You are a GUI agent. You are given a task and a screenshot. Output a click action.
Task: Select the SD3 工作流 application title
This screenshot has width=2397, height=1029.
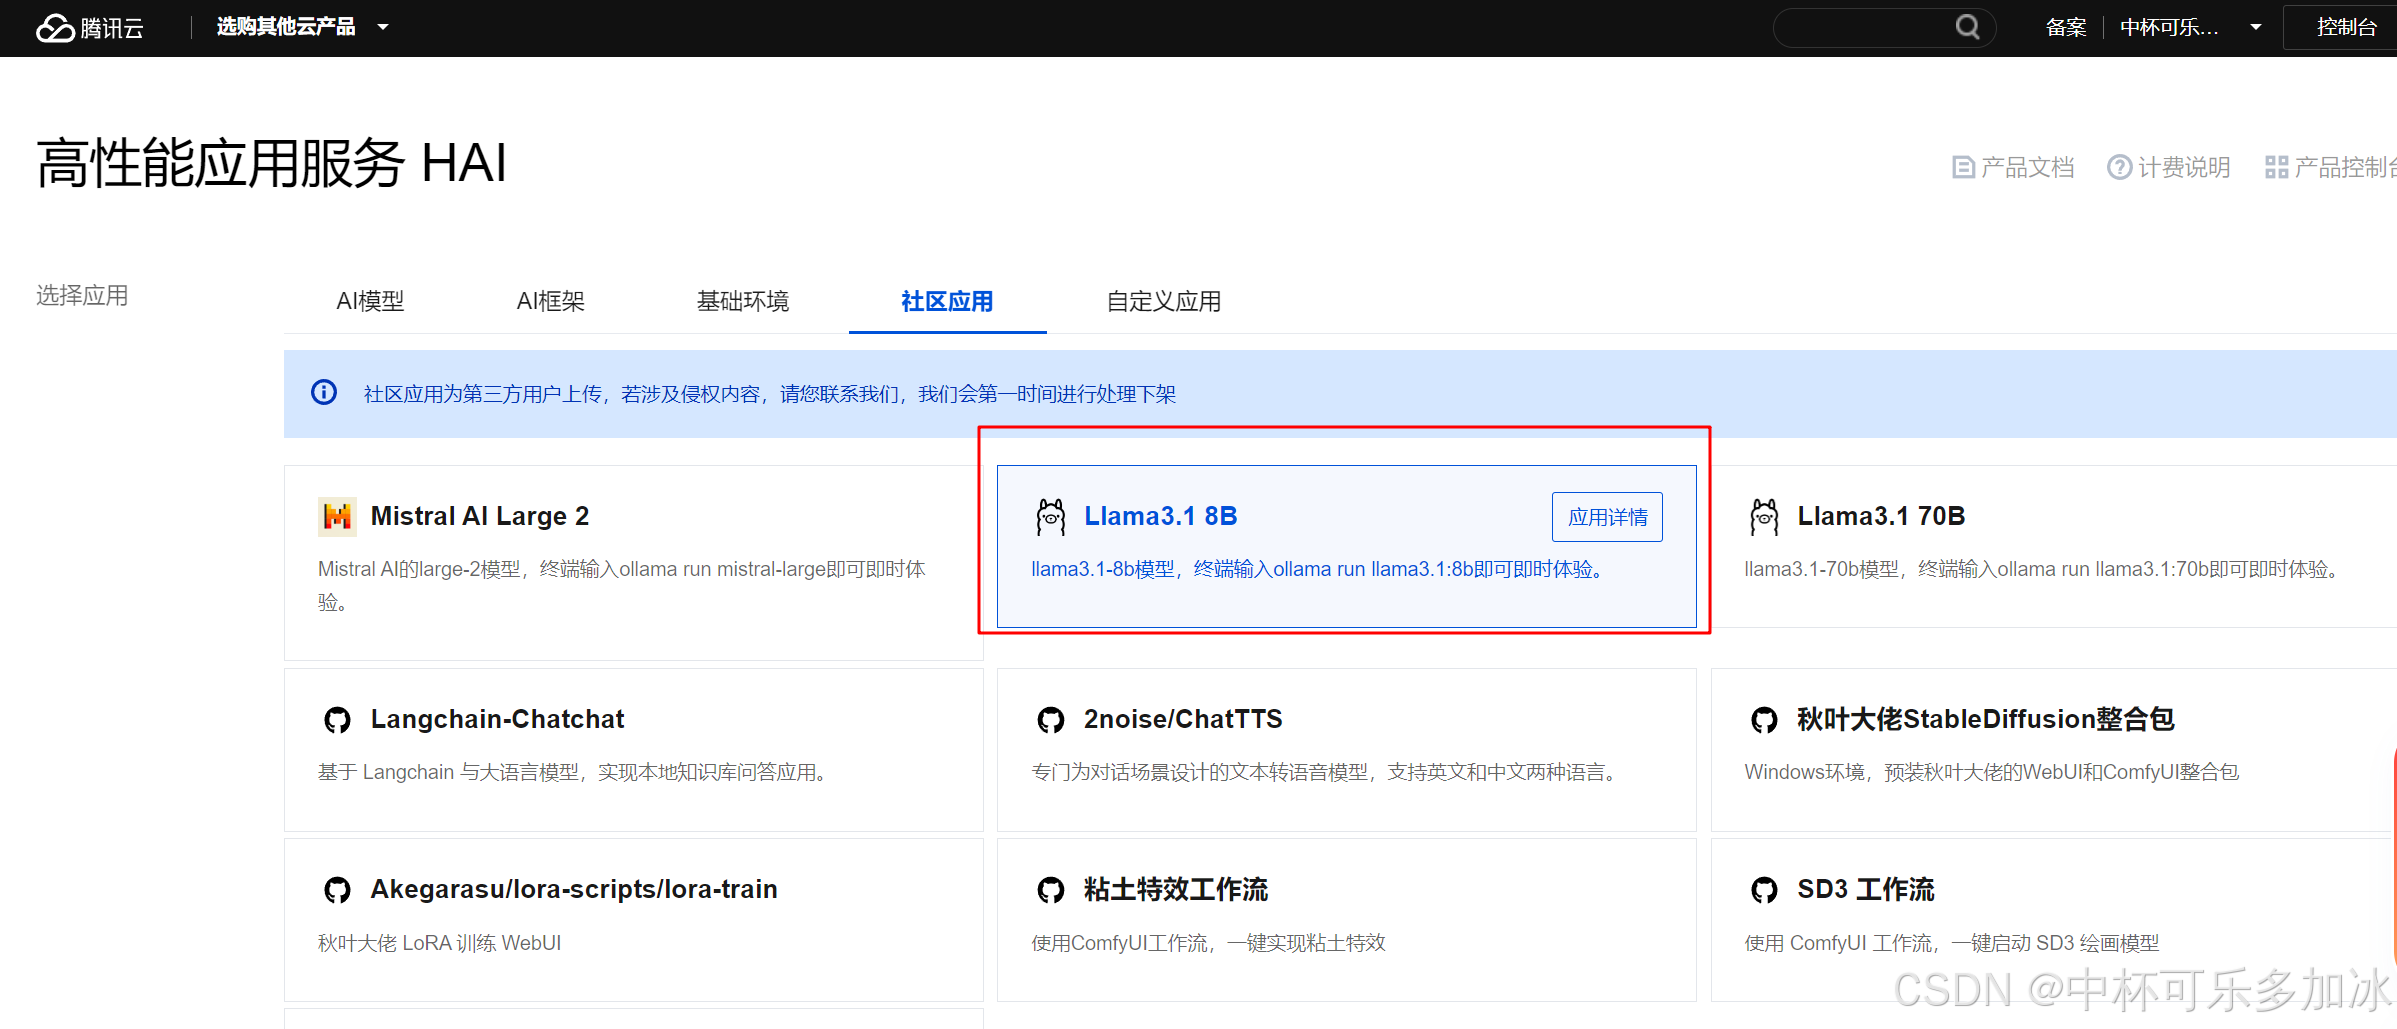click(1866, 889)
